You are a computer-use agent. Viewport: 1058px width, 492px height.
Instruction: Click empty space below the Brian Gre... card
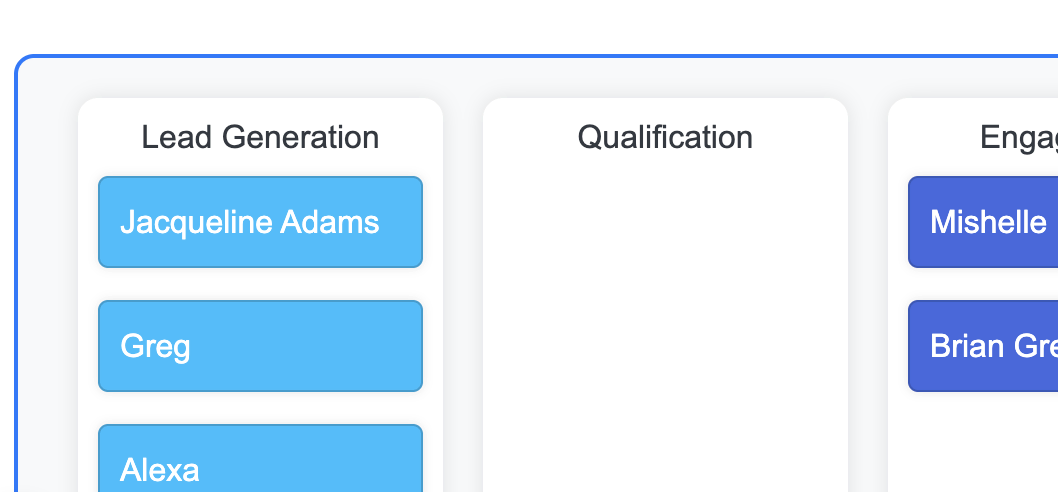click(x=982, y=440)
